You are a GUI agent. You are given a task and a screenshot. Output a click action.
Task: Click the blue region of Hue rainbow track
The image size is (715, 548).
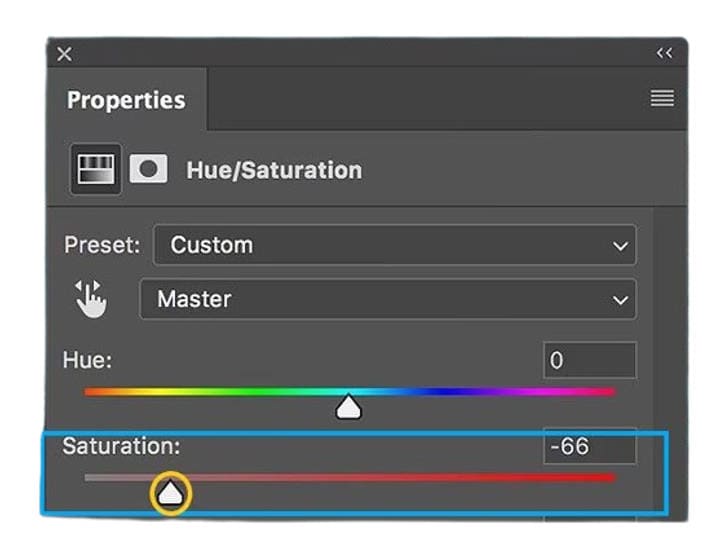click(447, 392)
